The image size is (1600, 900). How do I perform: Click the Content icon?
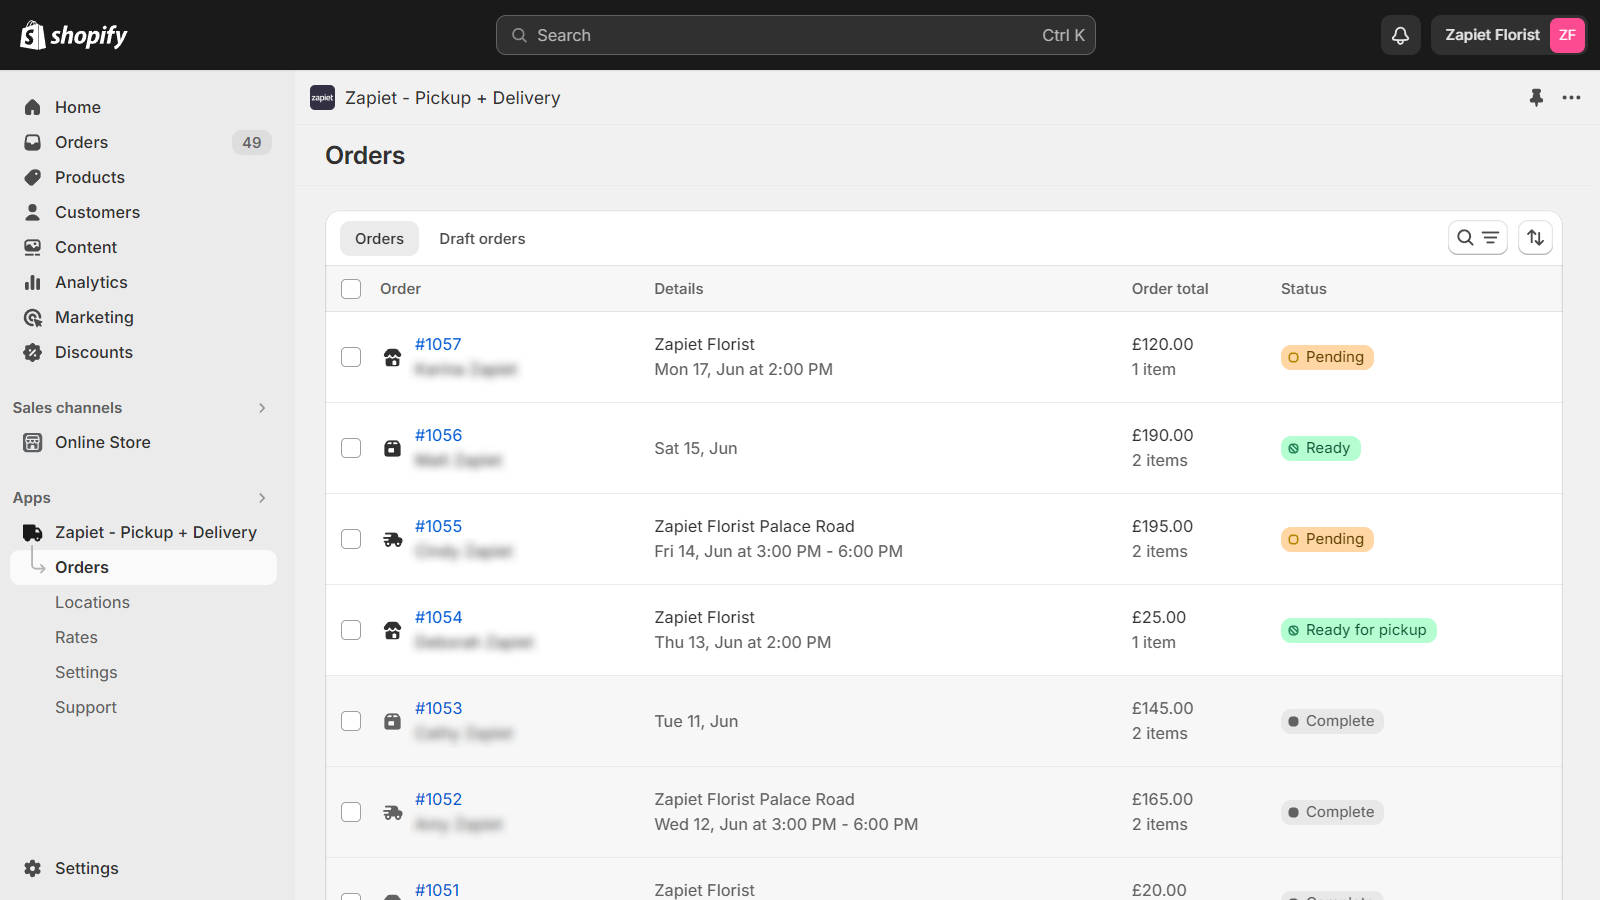point(33,247)
